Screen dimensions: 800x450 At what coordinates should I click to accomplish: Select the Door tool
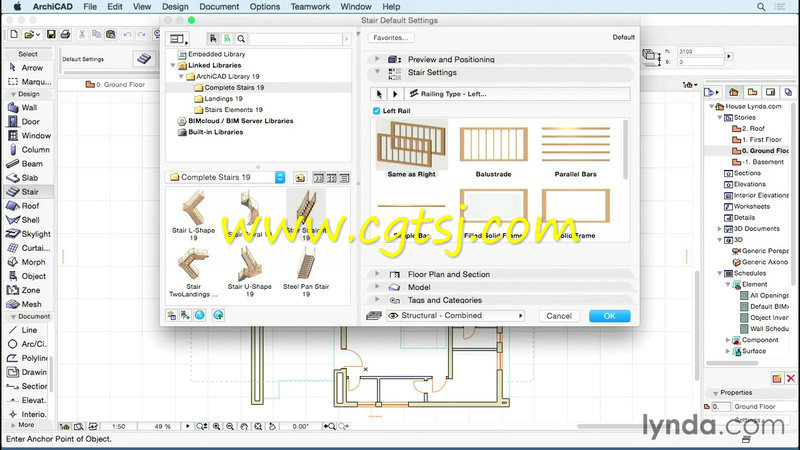point(28,121)
